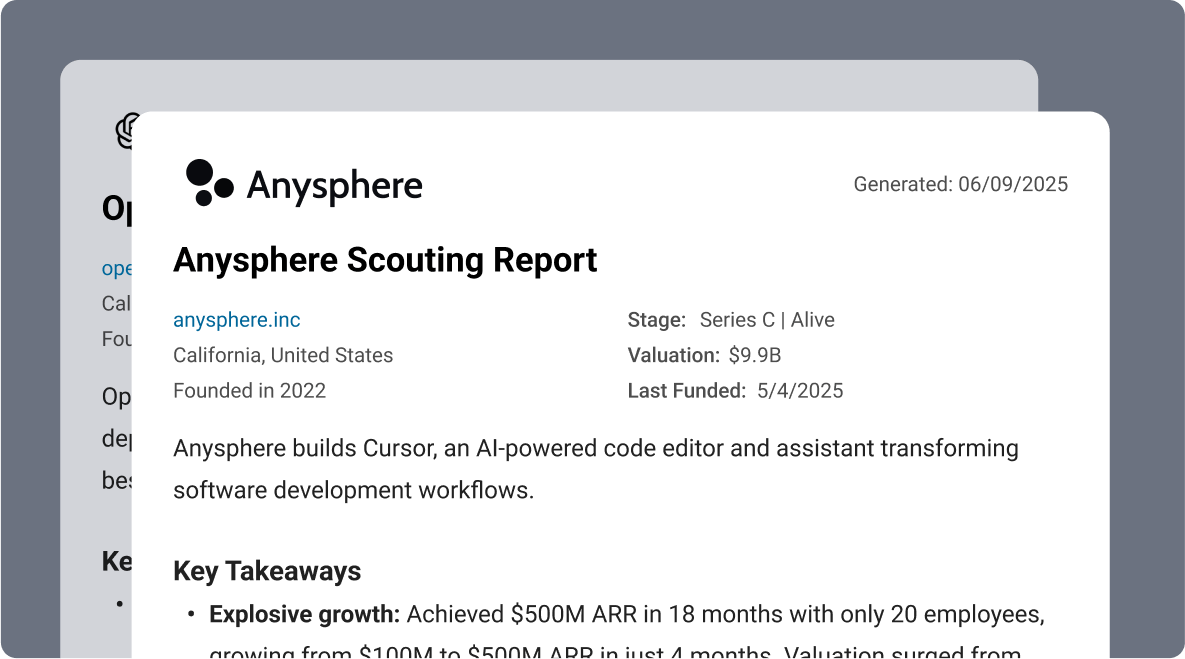Click the Alive status text
This screenshot has height=659, width=1185.
coord(812,320)
